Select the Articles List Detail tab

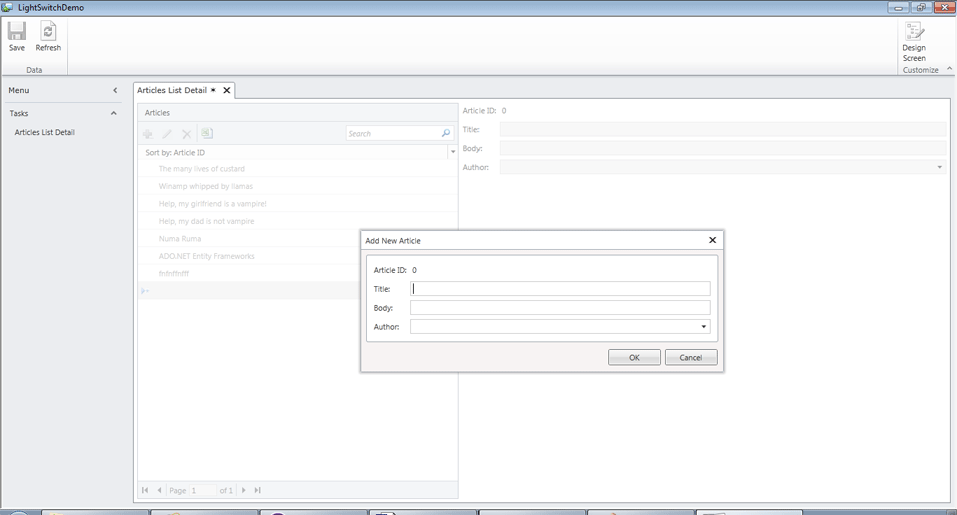tap(172, 90)
